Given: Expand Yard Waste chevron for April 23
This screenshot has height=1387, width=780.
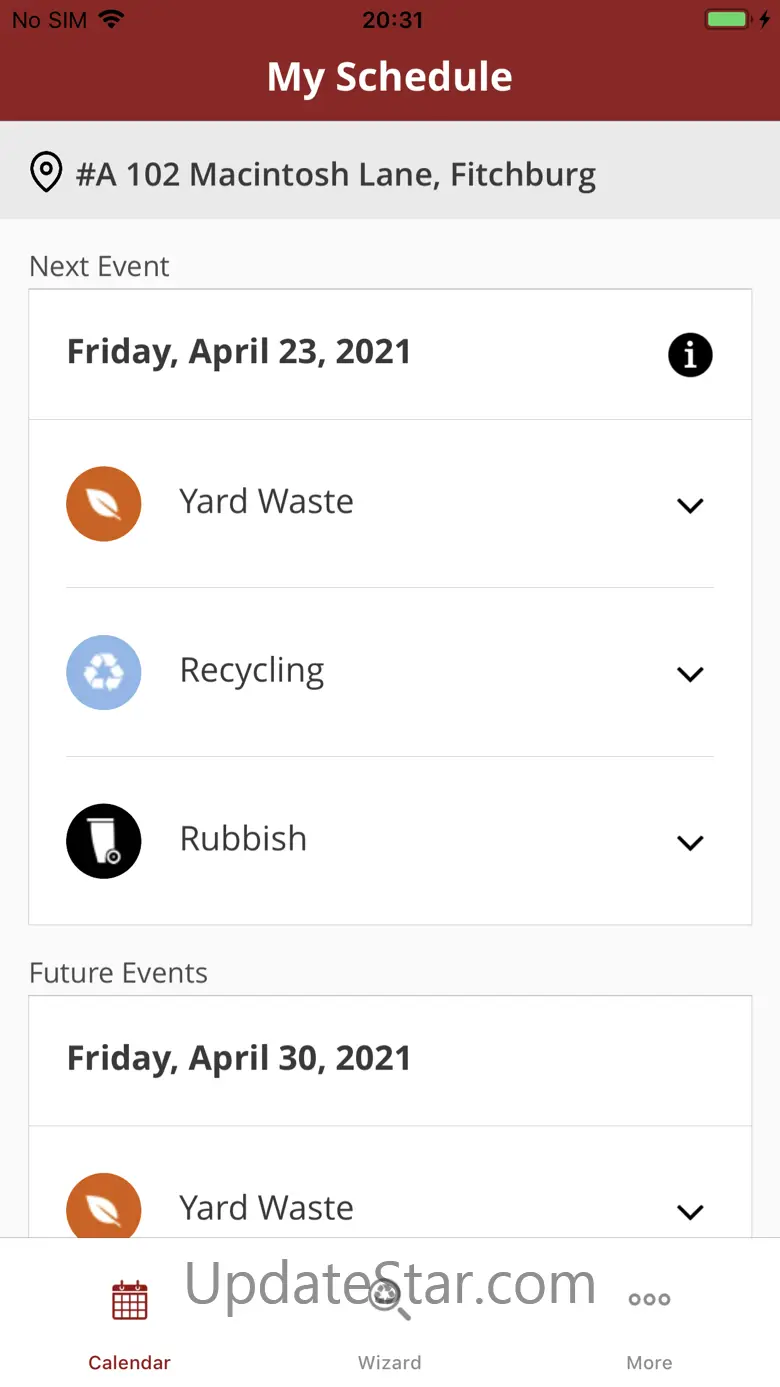Looking at the screenshot, I should click(690, 505).
